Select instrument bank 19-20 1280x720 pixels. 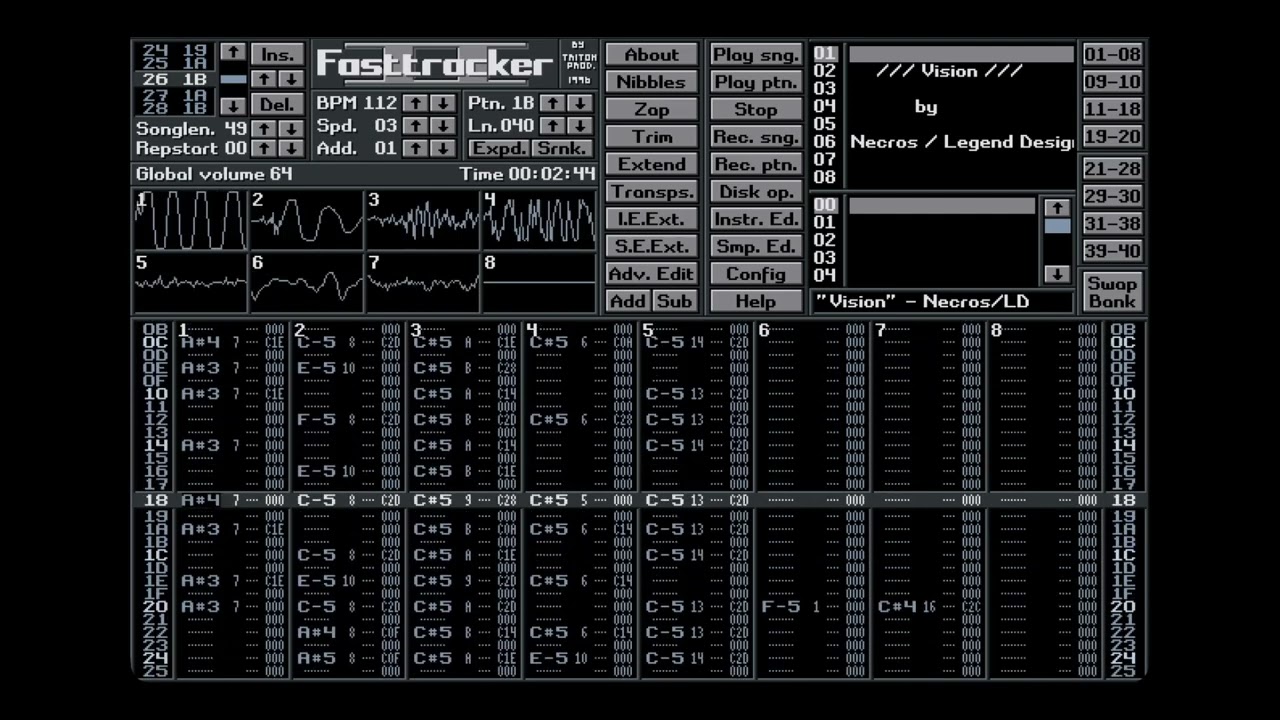click(x=1112, y=137)
